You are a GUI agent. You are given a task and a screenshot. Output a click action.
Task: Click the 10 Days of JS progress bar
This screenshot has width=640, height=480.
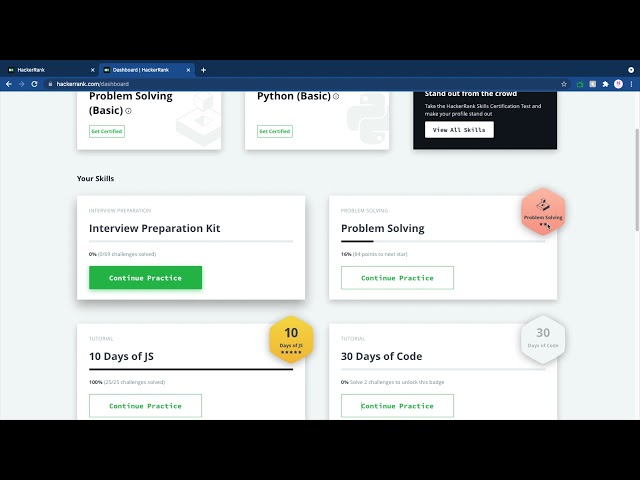[x=191, y=369]
